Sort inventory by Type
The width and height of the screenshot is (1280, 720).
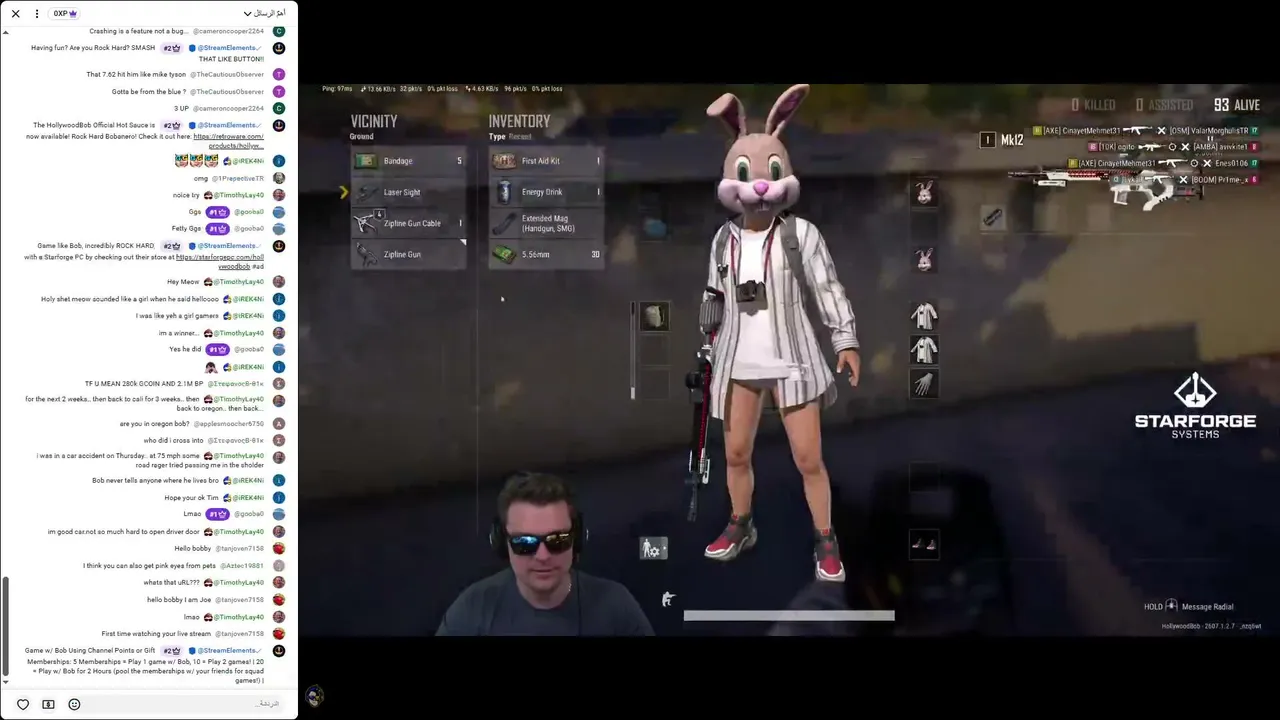click(497, 137)
